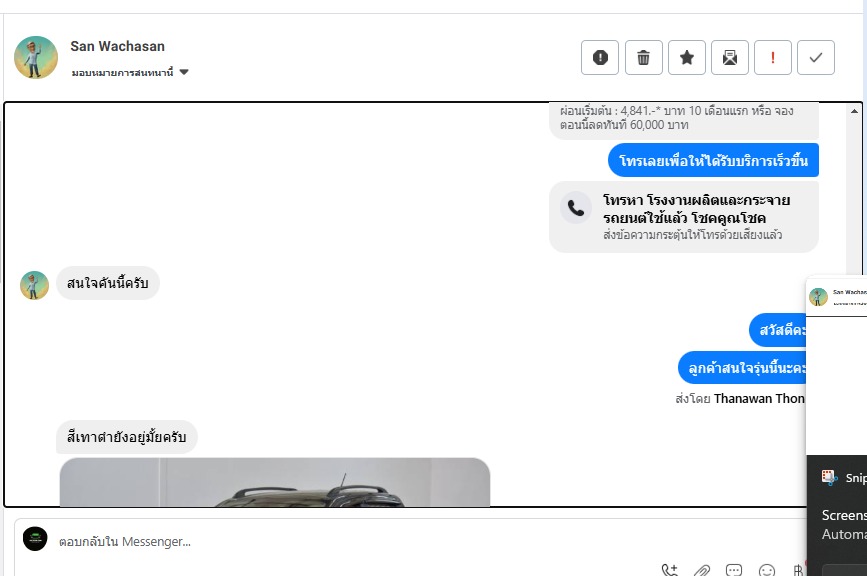Click the add phone call icon

[670, 570]
